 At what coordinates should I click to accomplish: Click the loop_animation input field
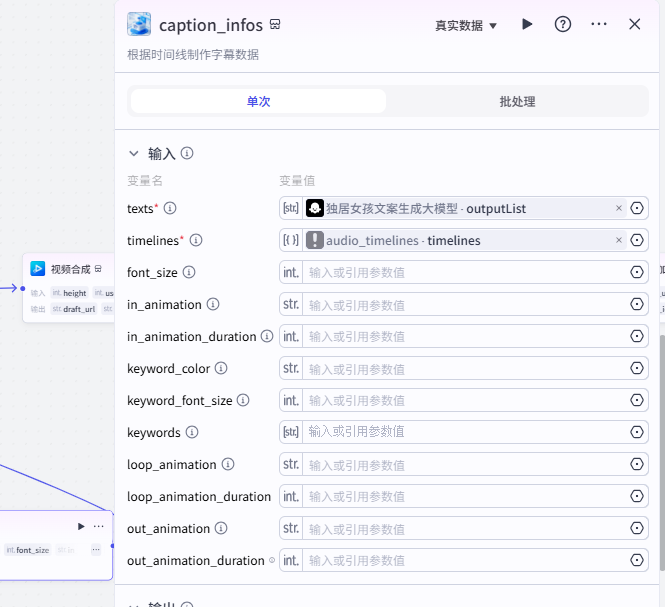tap(464, 464)
